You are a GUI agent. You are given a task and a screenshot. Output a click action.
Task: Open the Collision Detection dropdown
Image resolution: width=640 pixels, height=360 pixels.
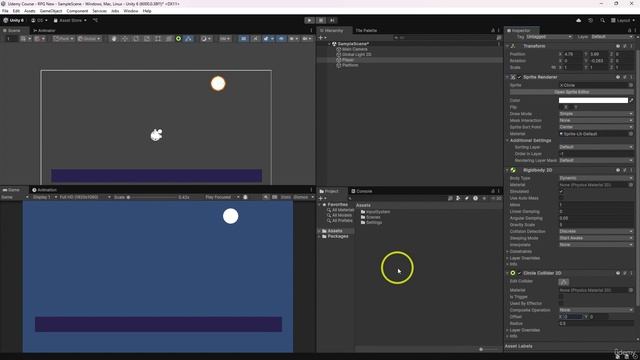point(596,231)
